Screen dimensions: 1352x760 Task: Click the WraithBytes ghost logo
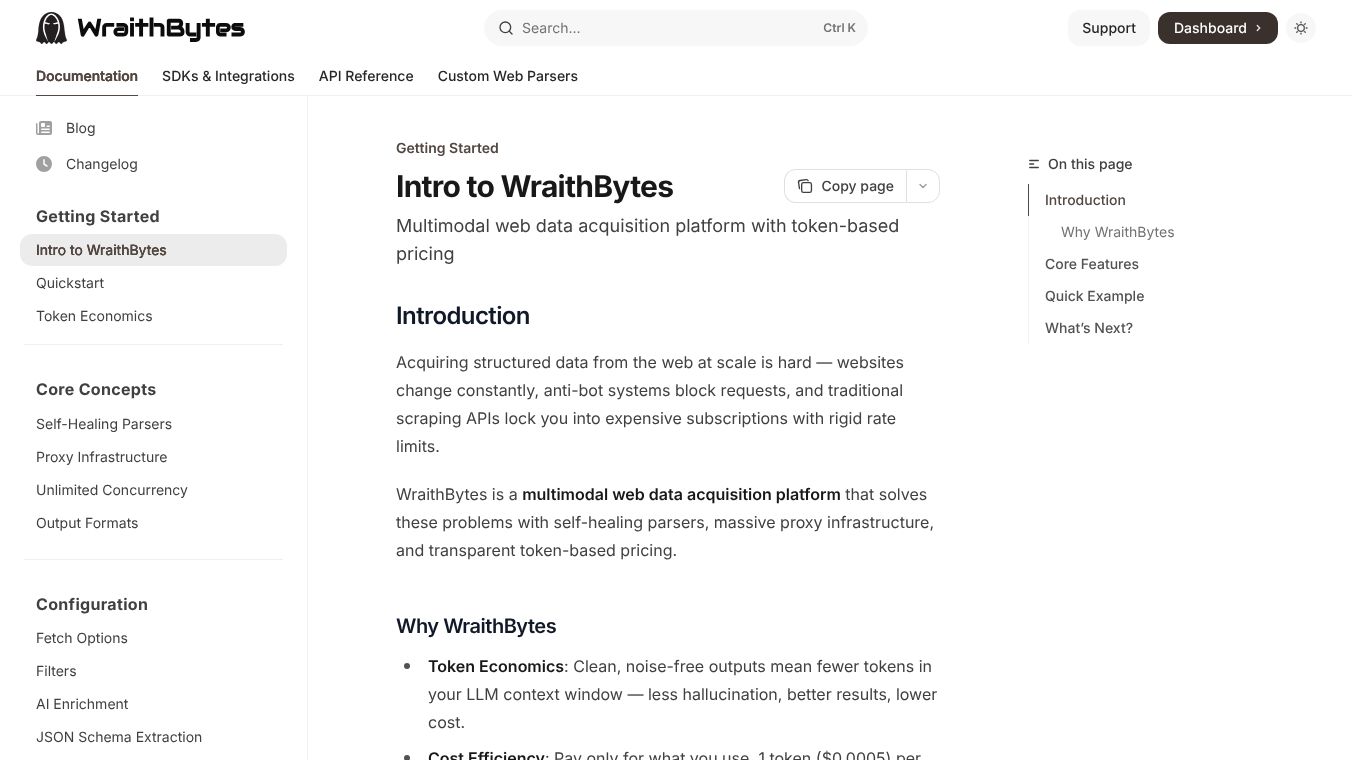tap(51, 27)
